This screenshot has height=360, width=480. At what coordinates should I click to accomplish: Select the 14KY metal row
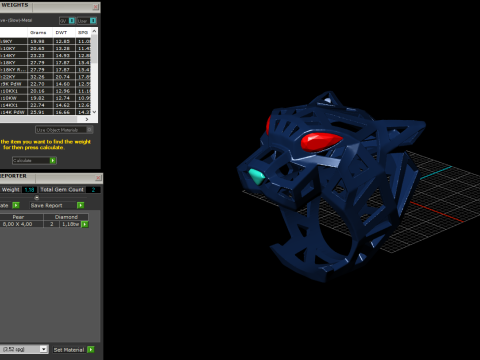point(45,55)
